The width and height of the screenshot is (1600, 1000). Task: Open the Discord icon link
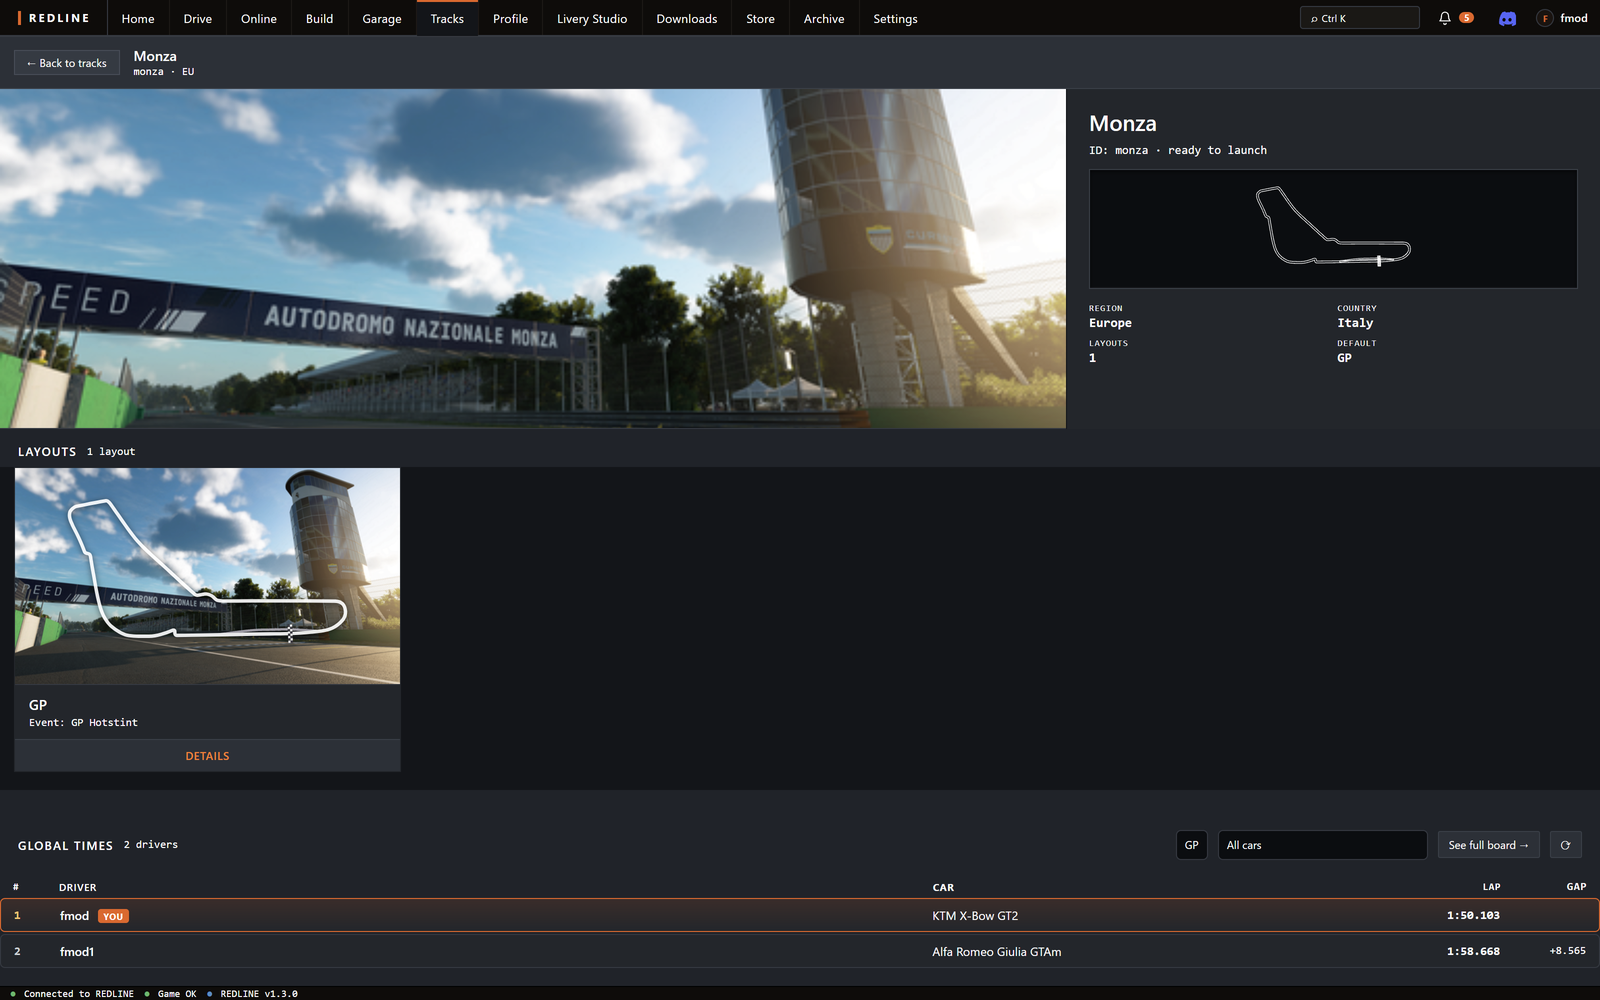click(x=1507, y=18)
